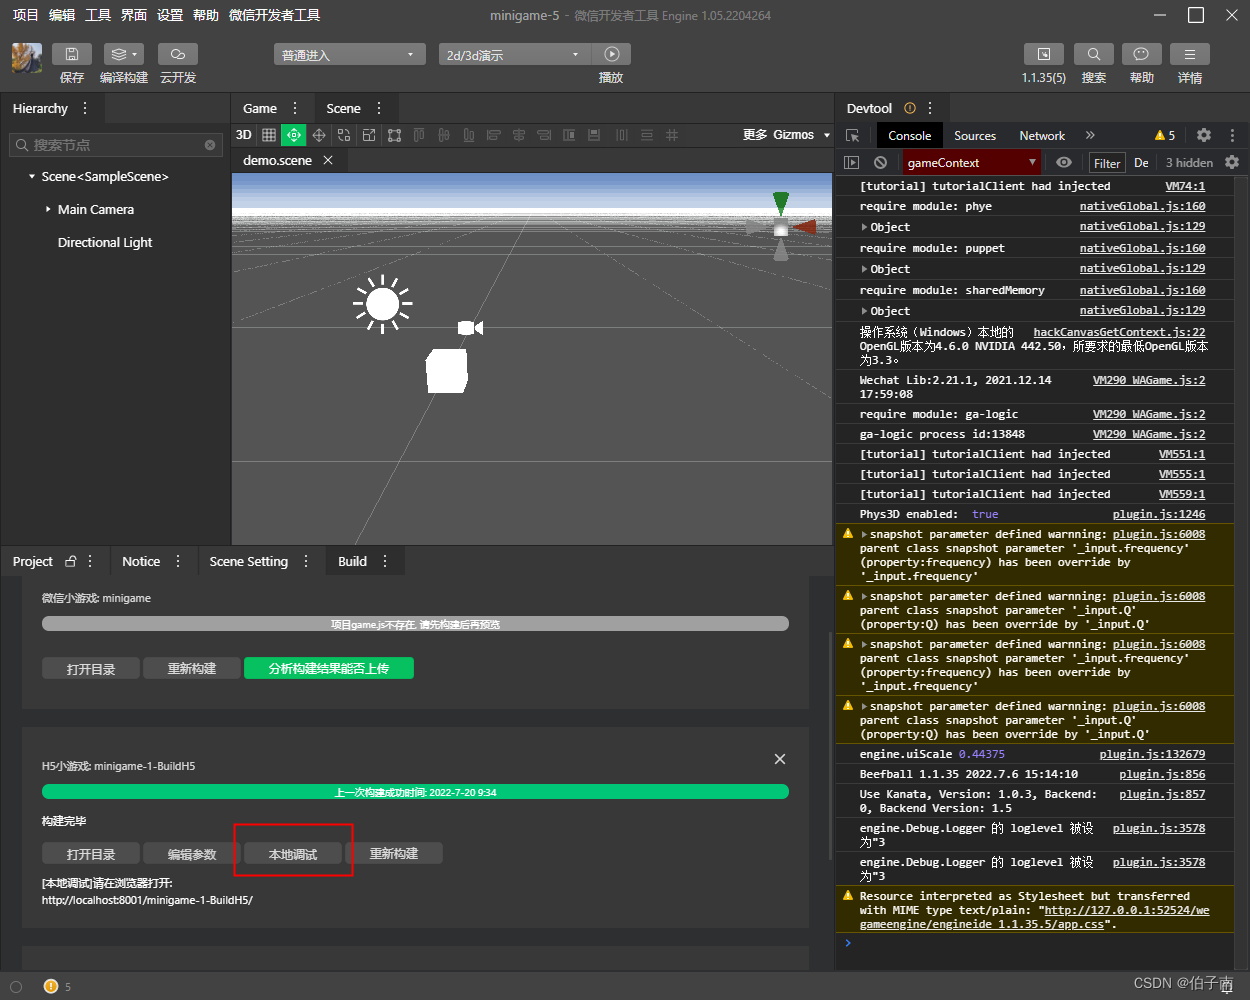Select Directional Light in Hierarchy
Viewport: 1250px width, 1000px height.
click(105, 243)
